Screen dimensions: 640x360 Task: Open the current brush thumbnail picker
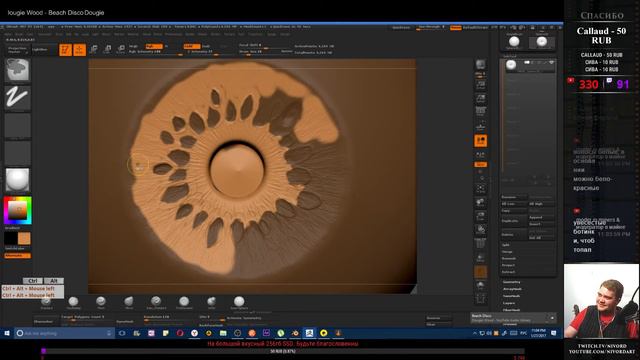[18, 70]
